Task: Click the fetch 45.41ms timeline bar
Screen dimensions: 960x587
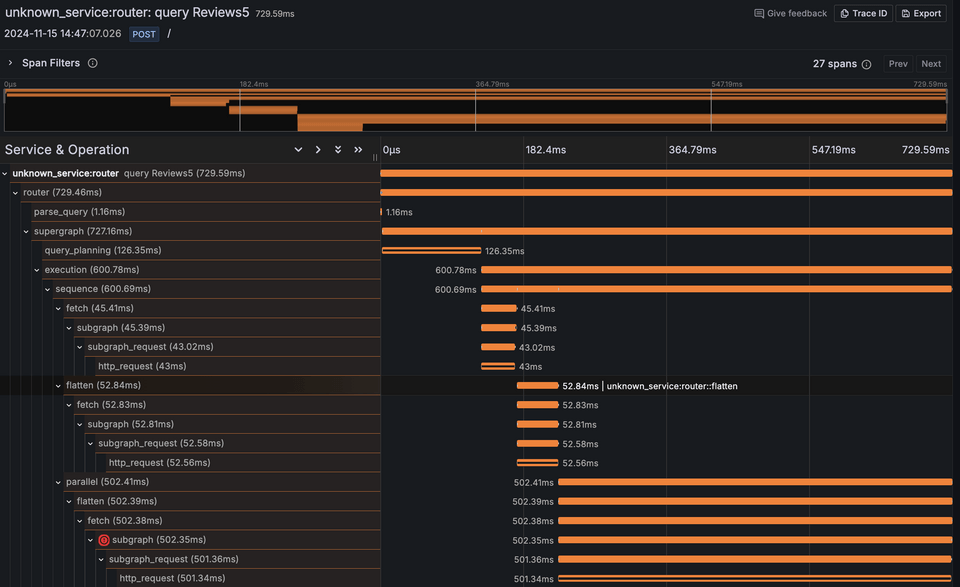Action: coord(499,308)
